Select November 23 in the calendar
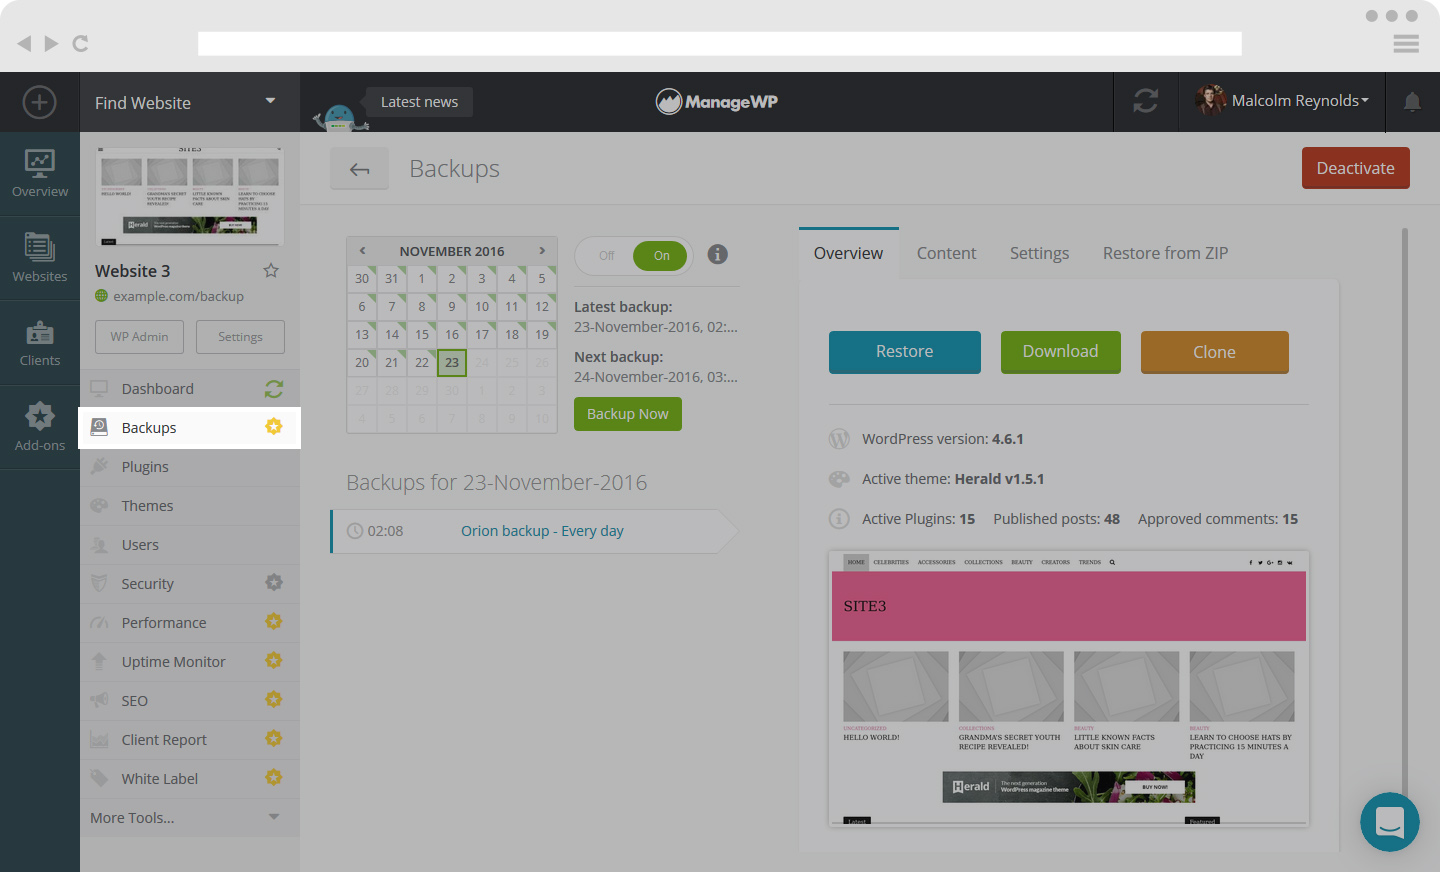 tap(452, 362)
